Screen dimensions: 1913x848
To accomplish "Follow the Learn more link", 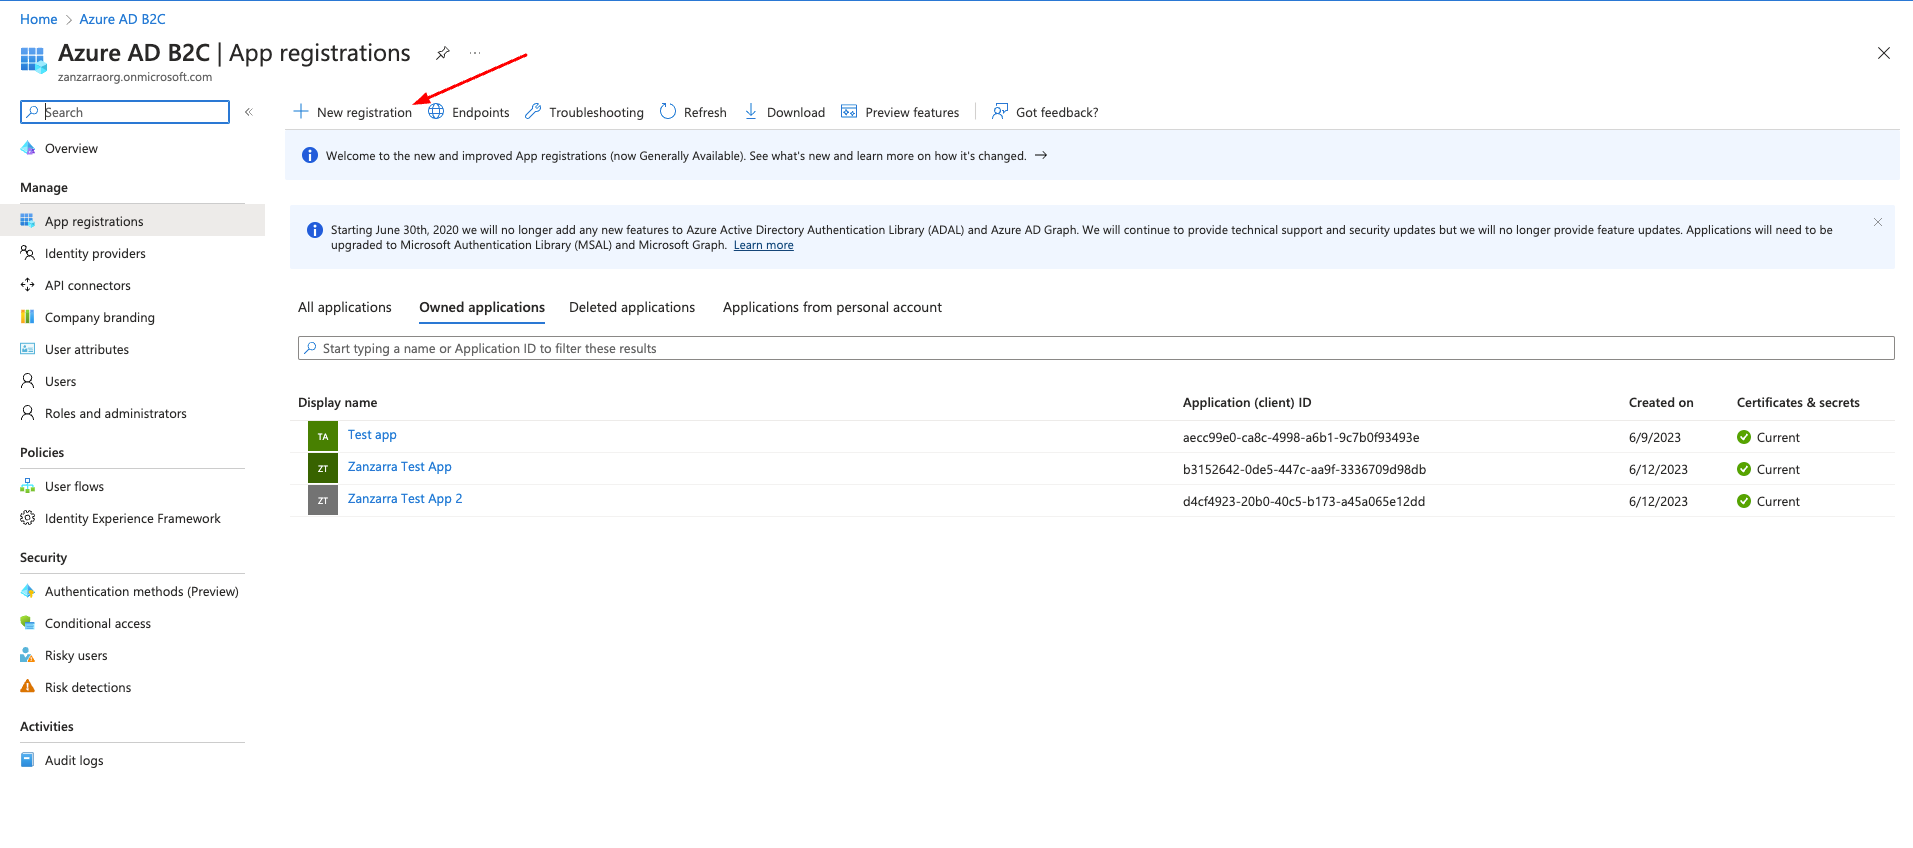I will [764, 245].
